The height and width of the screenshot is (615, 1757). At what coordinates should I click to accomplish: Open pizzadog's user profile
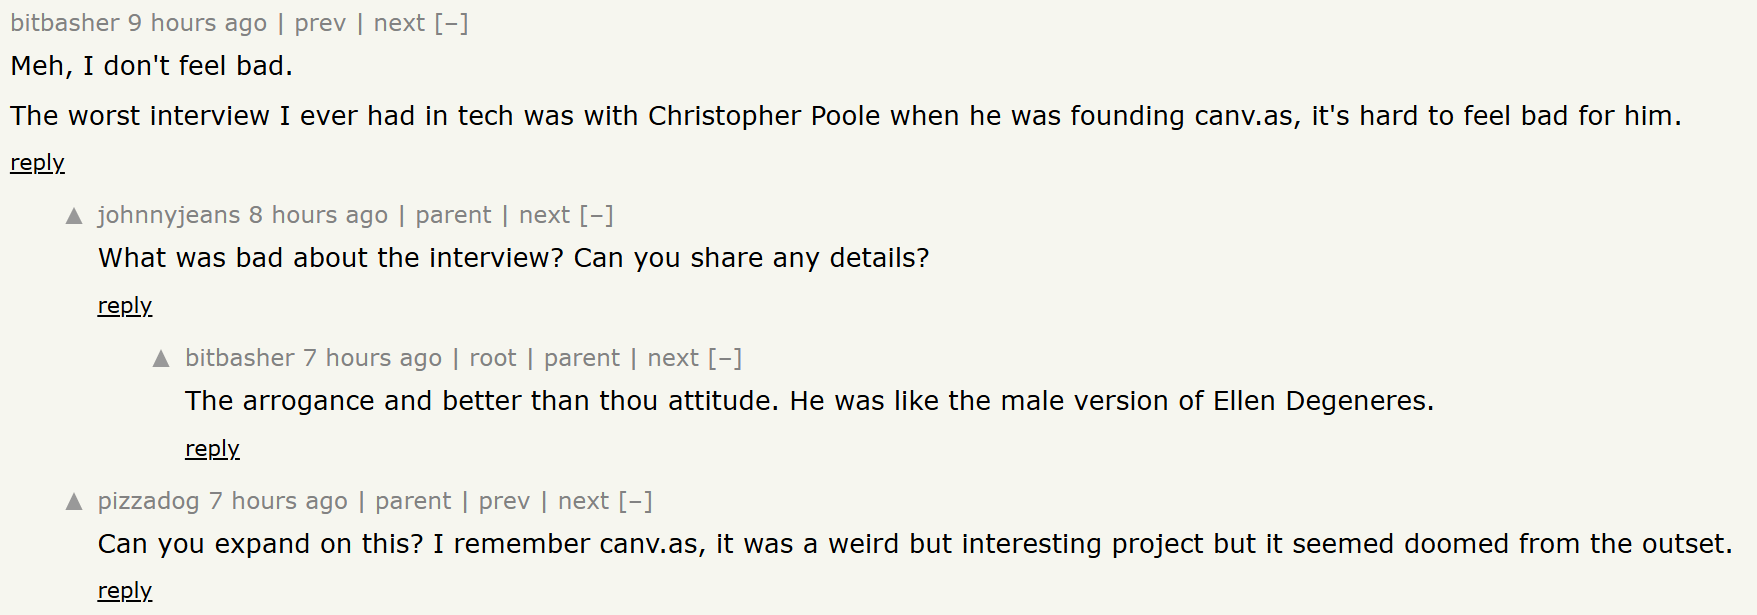[148, 501]
